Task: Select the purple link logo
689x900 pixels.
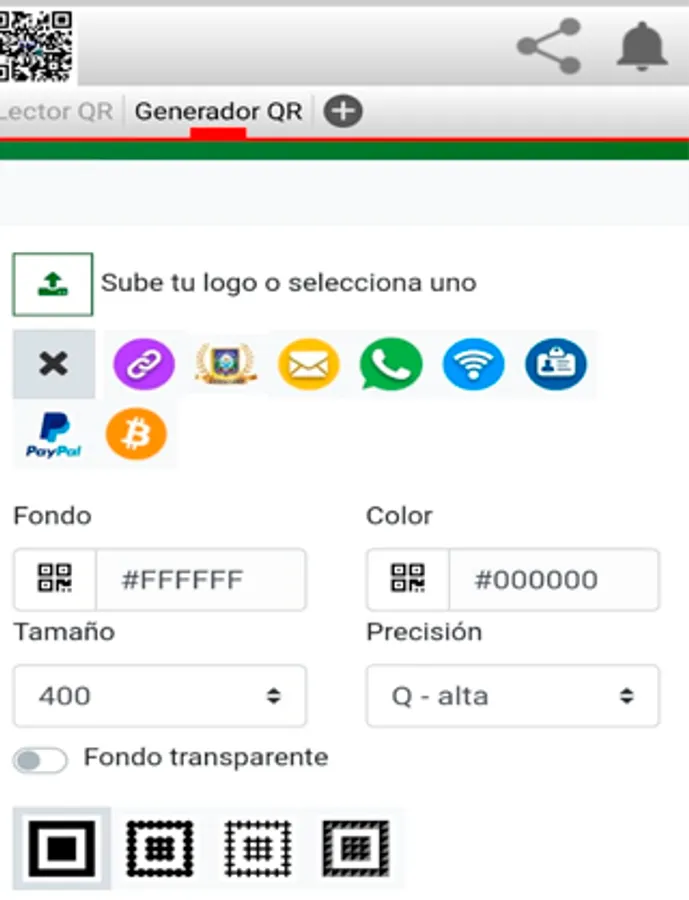Action: (144, 364)
